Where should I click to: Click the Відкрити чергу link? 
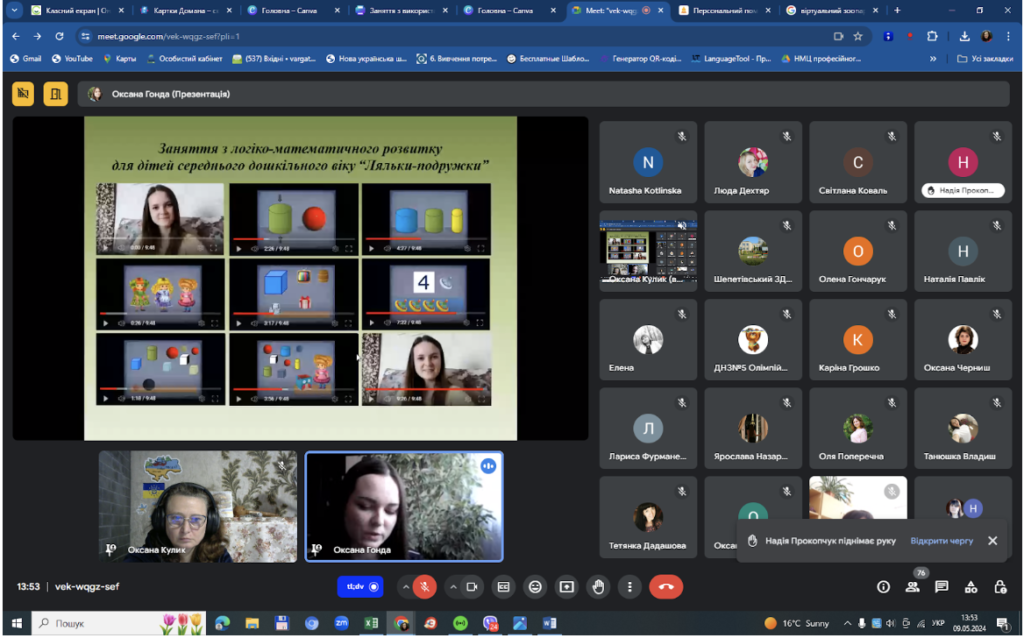(x=941, y=541)
